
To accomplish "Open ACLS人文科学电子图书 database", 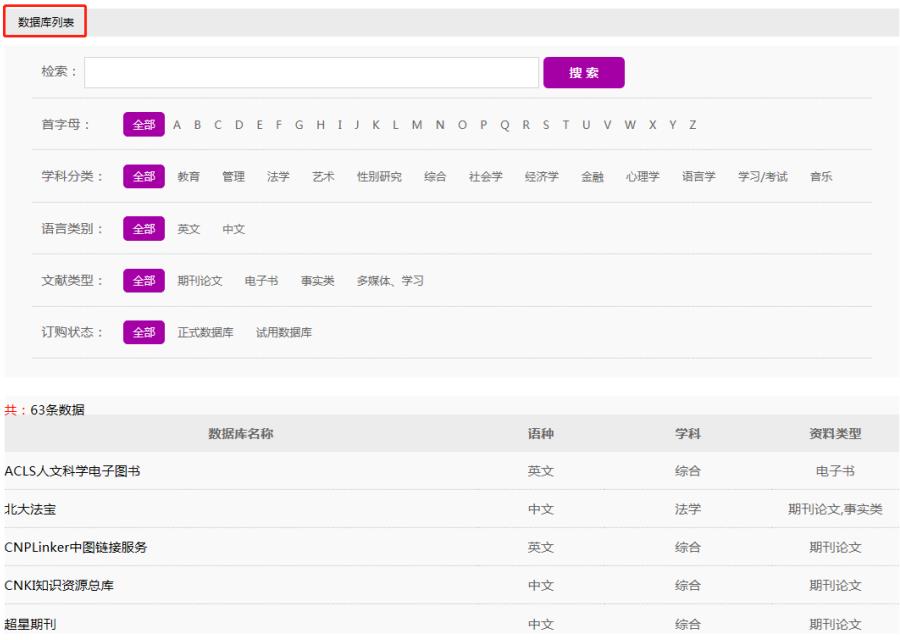I will tap(72, 471).
